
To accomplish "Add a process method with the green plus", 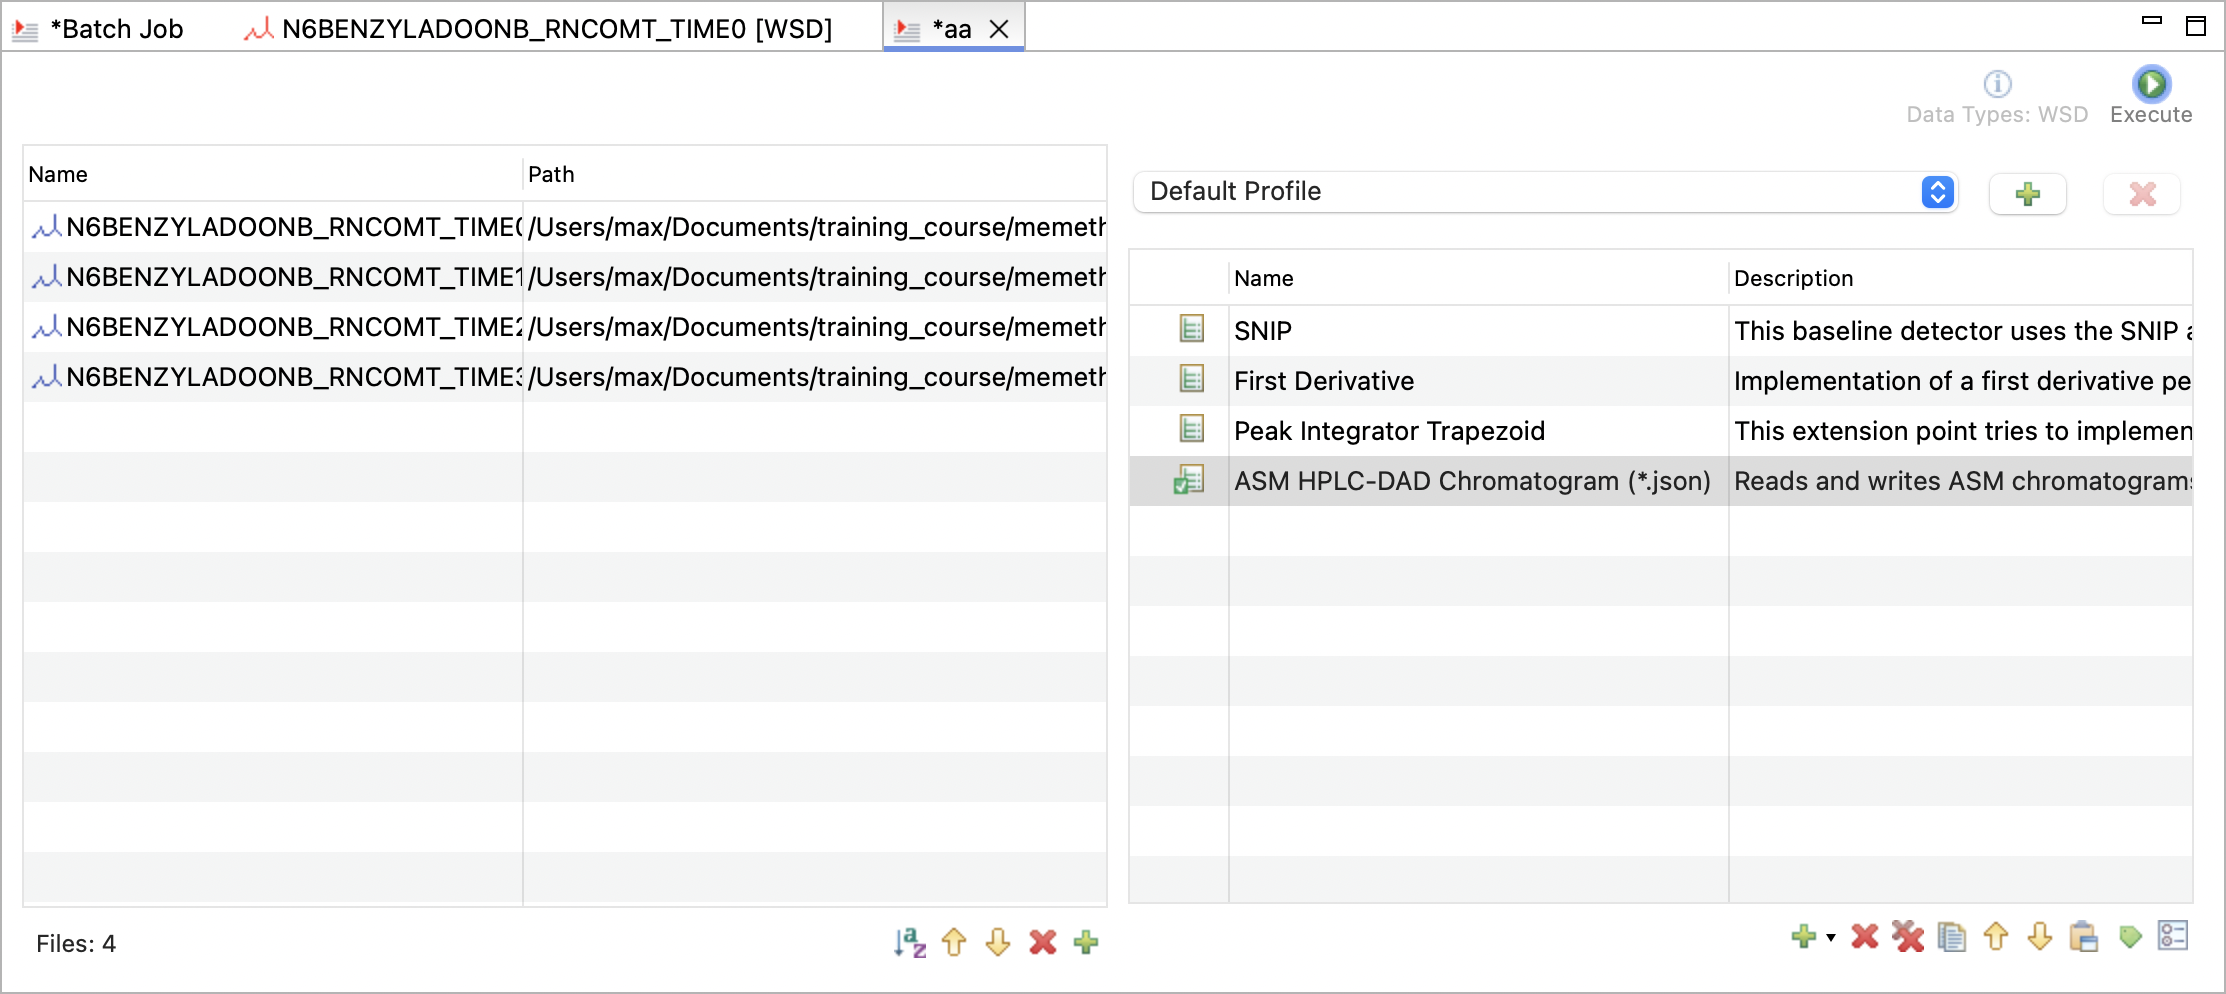I will click(1804, 937).
